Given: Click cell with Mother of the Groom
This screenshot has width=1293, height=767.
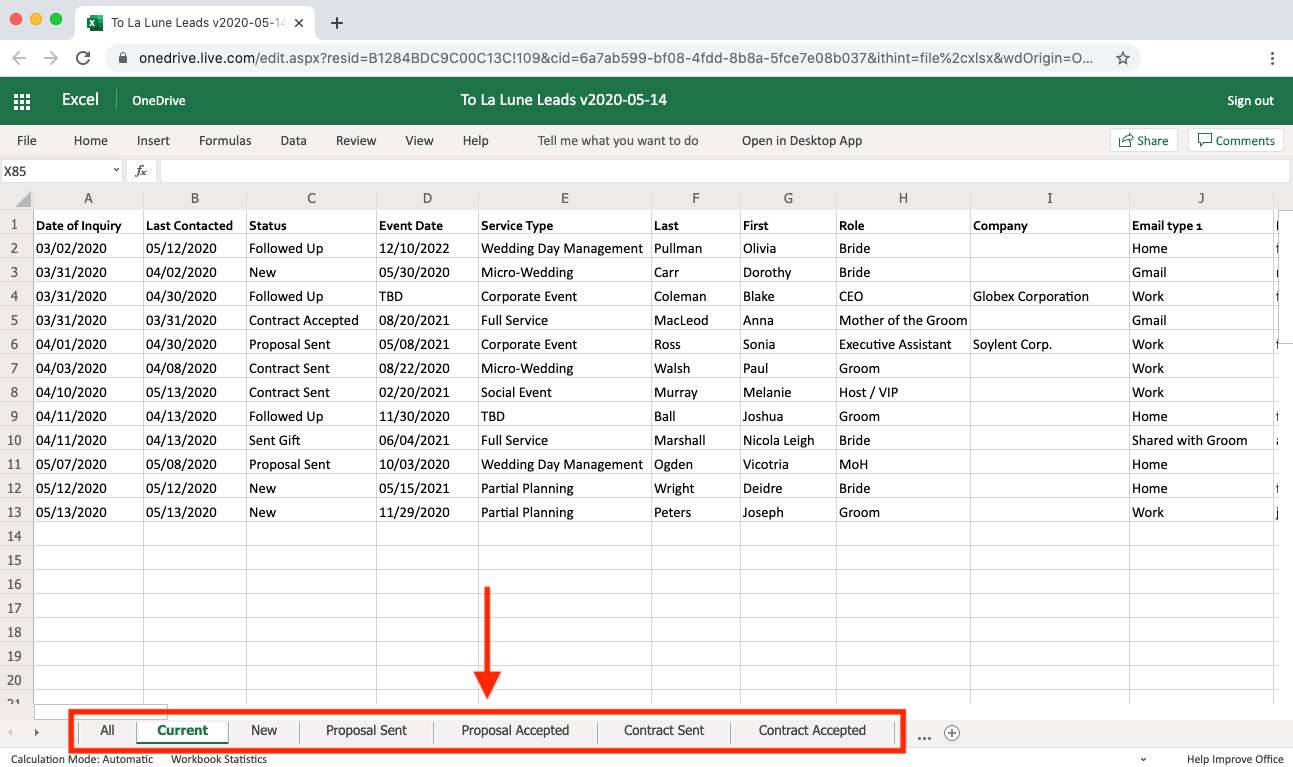Looking at the screenshot, I should (x=903, y=320).
